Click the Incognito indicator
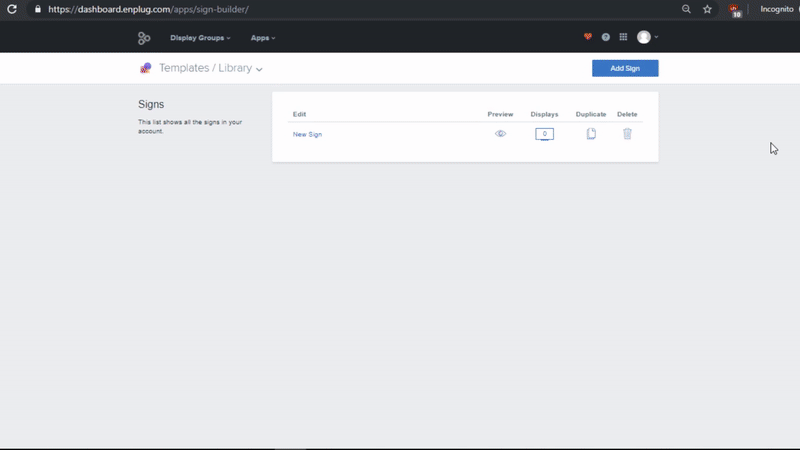This screenshot has height=450, width=800. coord(777,9)
